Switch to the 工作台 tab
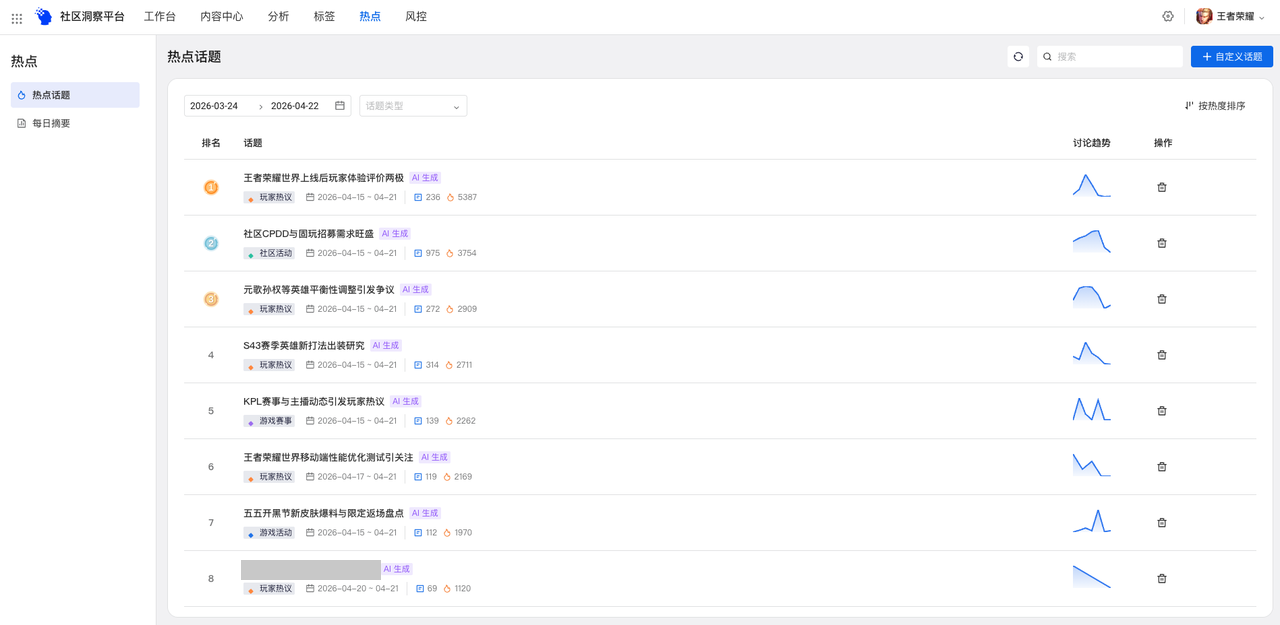Image resolution: width=1280 pixels, height=625 pixels. [x=160, y=16]
